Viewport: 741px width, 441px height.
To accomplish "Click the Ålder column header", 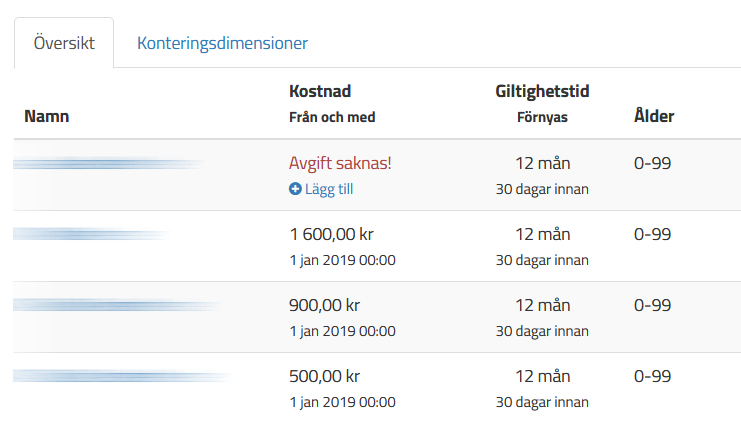I will (654, 115).
